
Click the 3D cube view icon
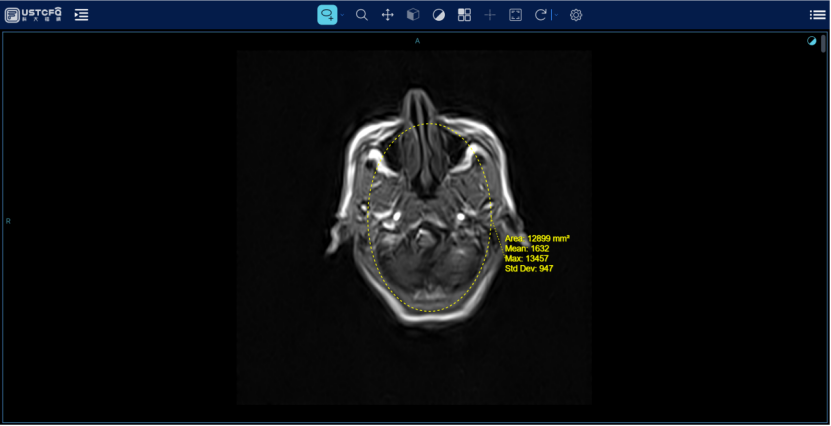[x=413, y=15]
